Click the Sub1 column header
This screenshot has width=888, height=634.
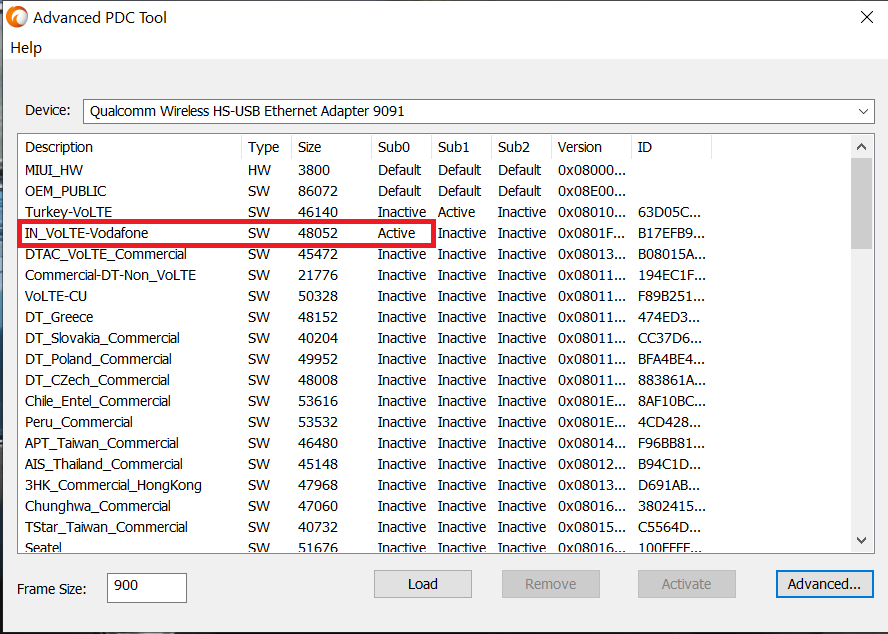[x=462, y=147]
